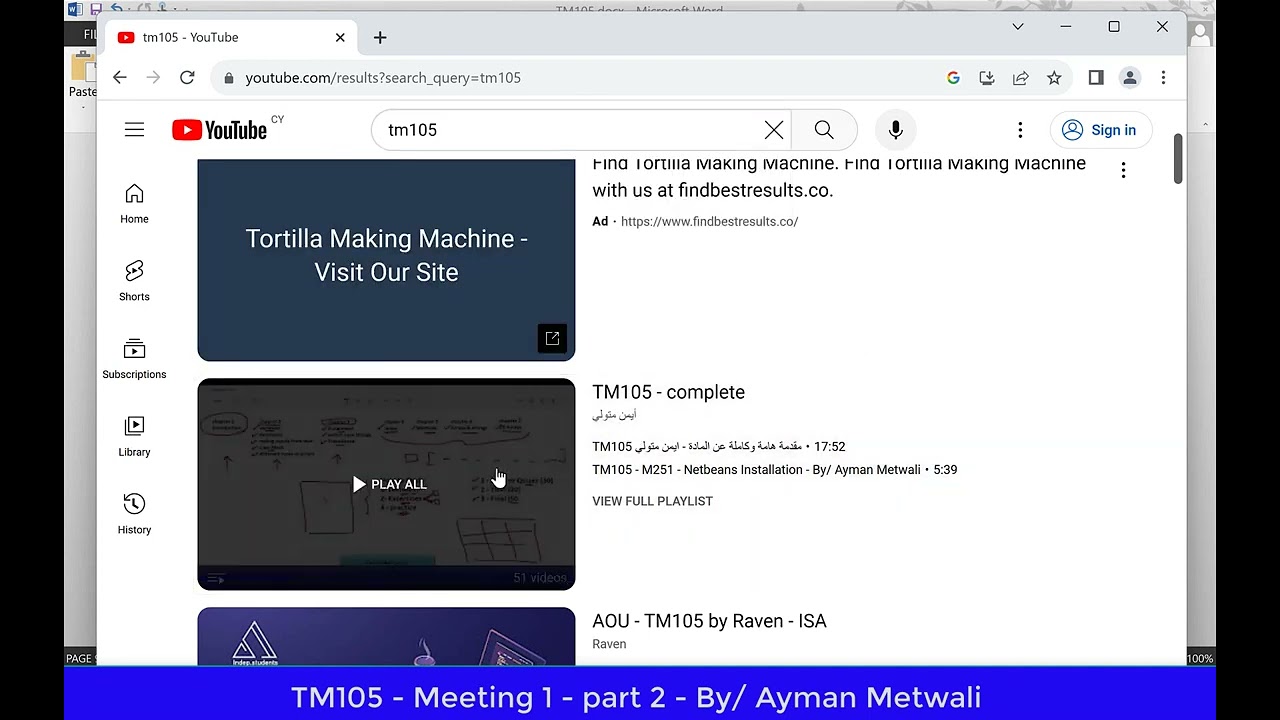
Task: Toggle the browser side panel
Action: point(1096,77)
